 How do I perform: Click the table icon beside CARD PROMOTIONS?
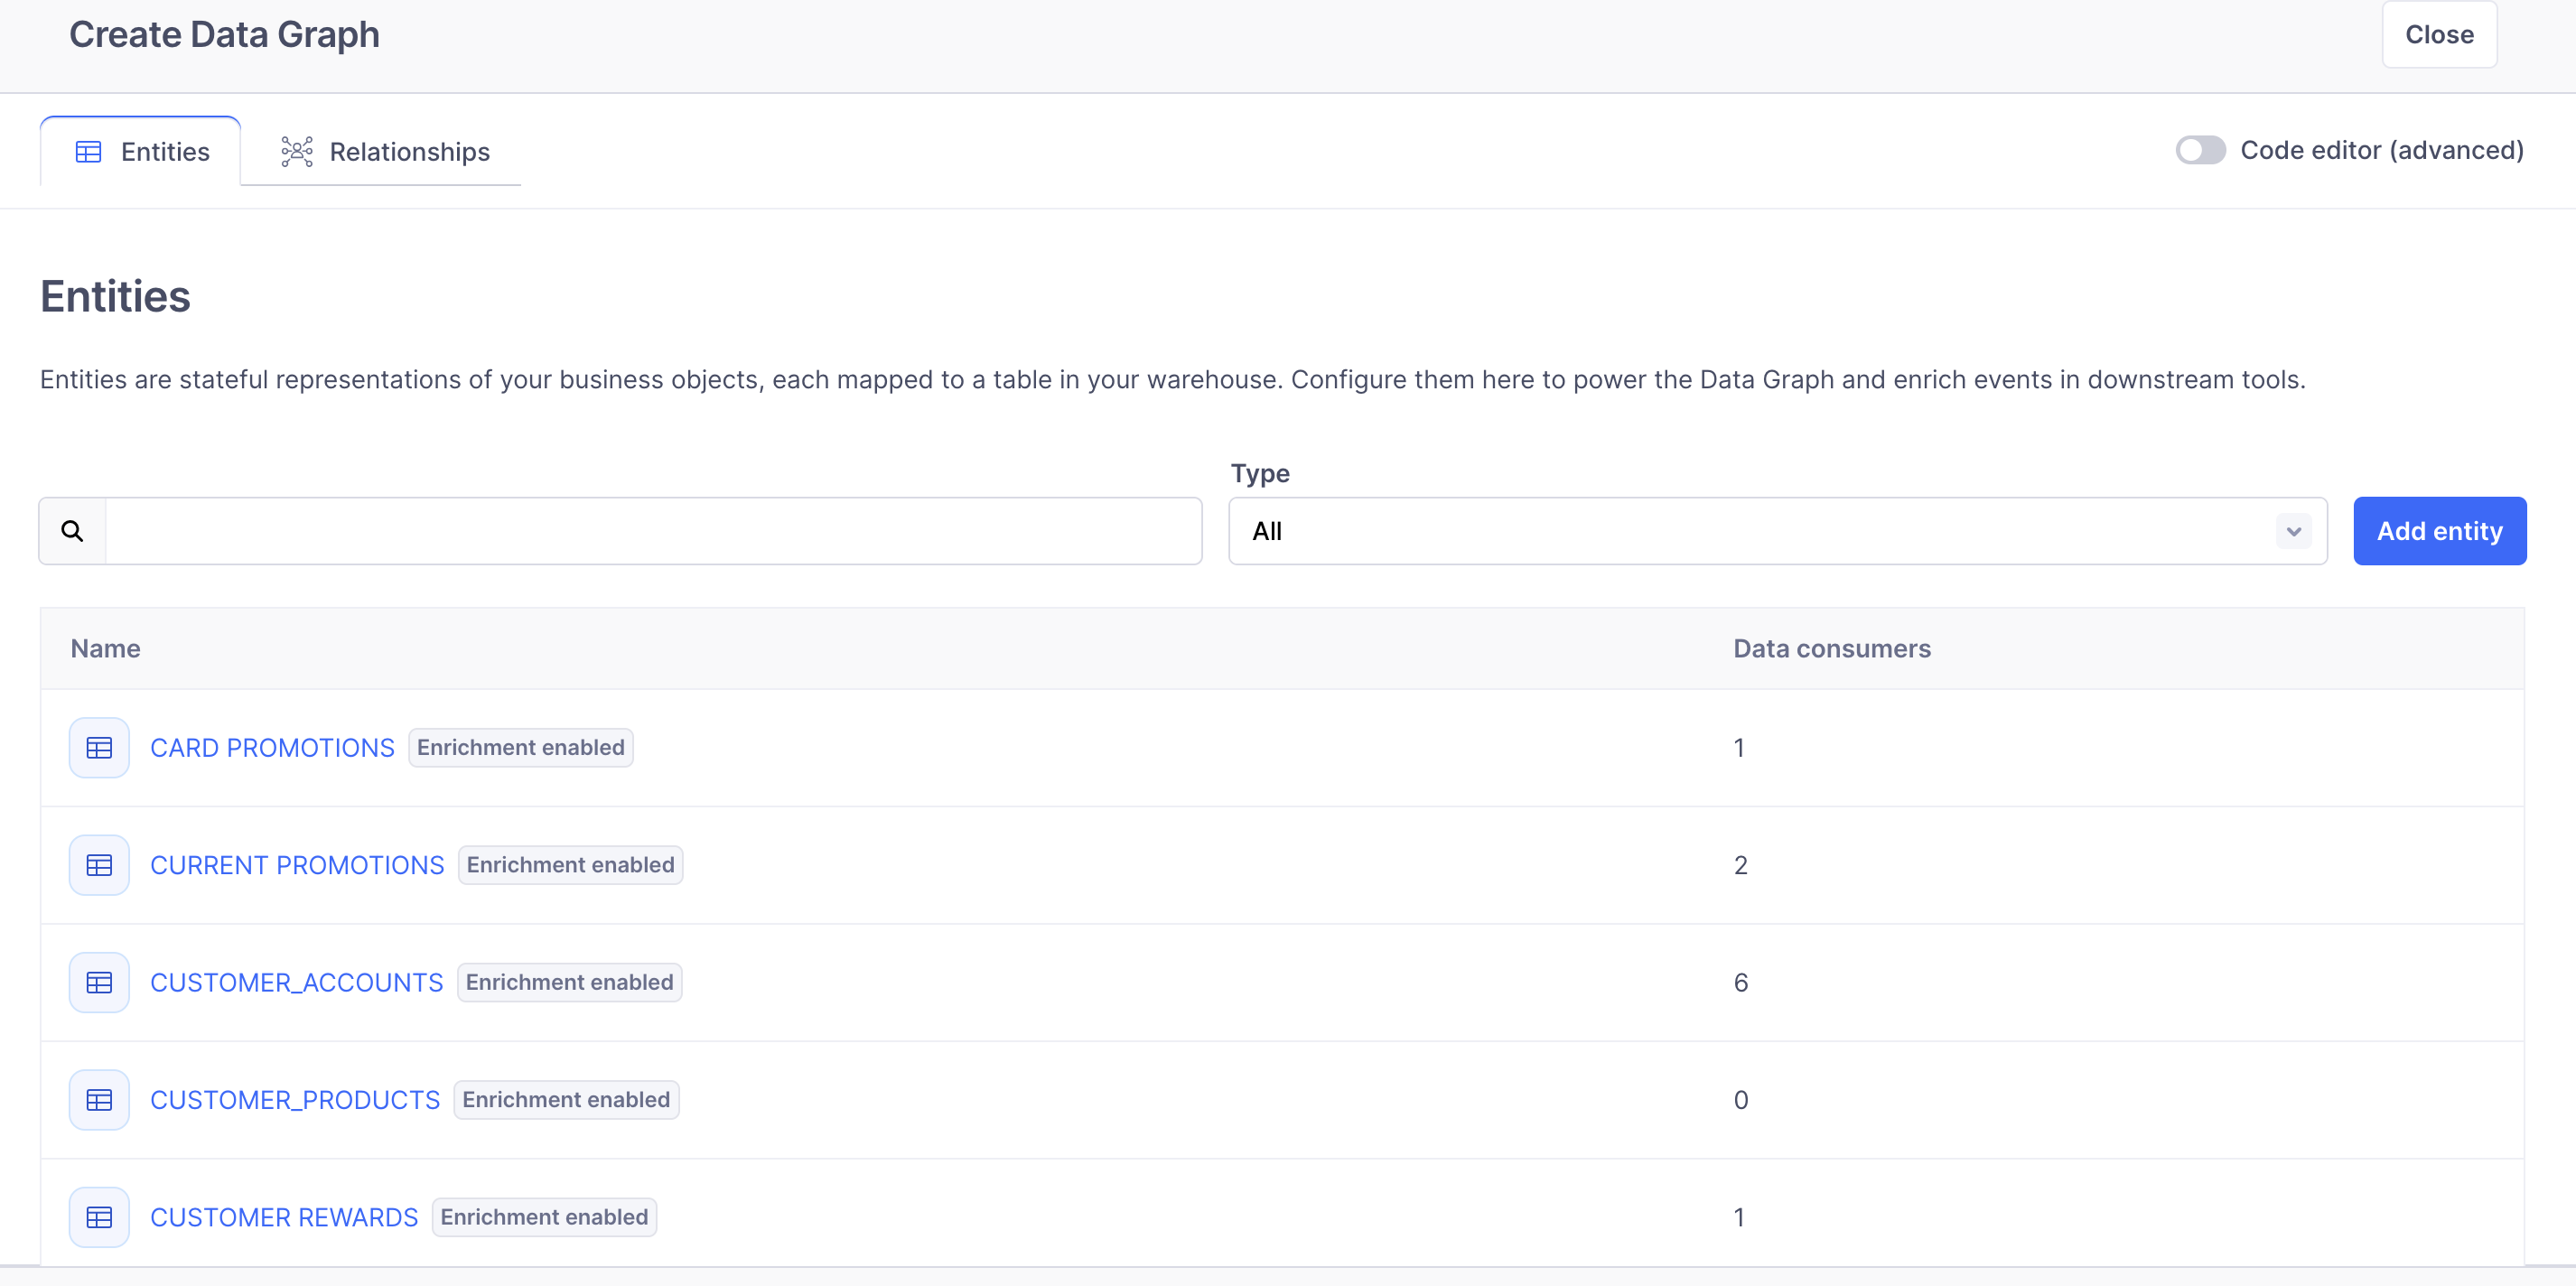(x=98, y=747)
